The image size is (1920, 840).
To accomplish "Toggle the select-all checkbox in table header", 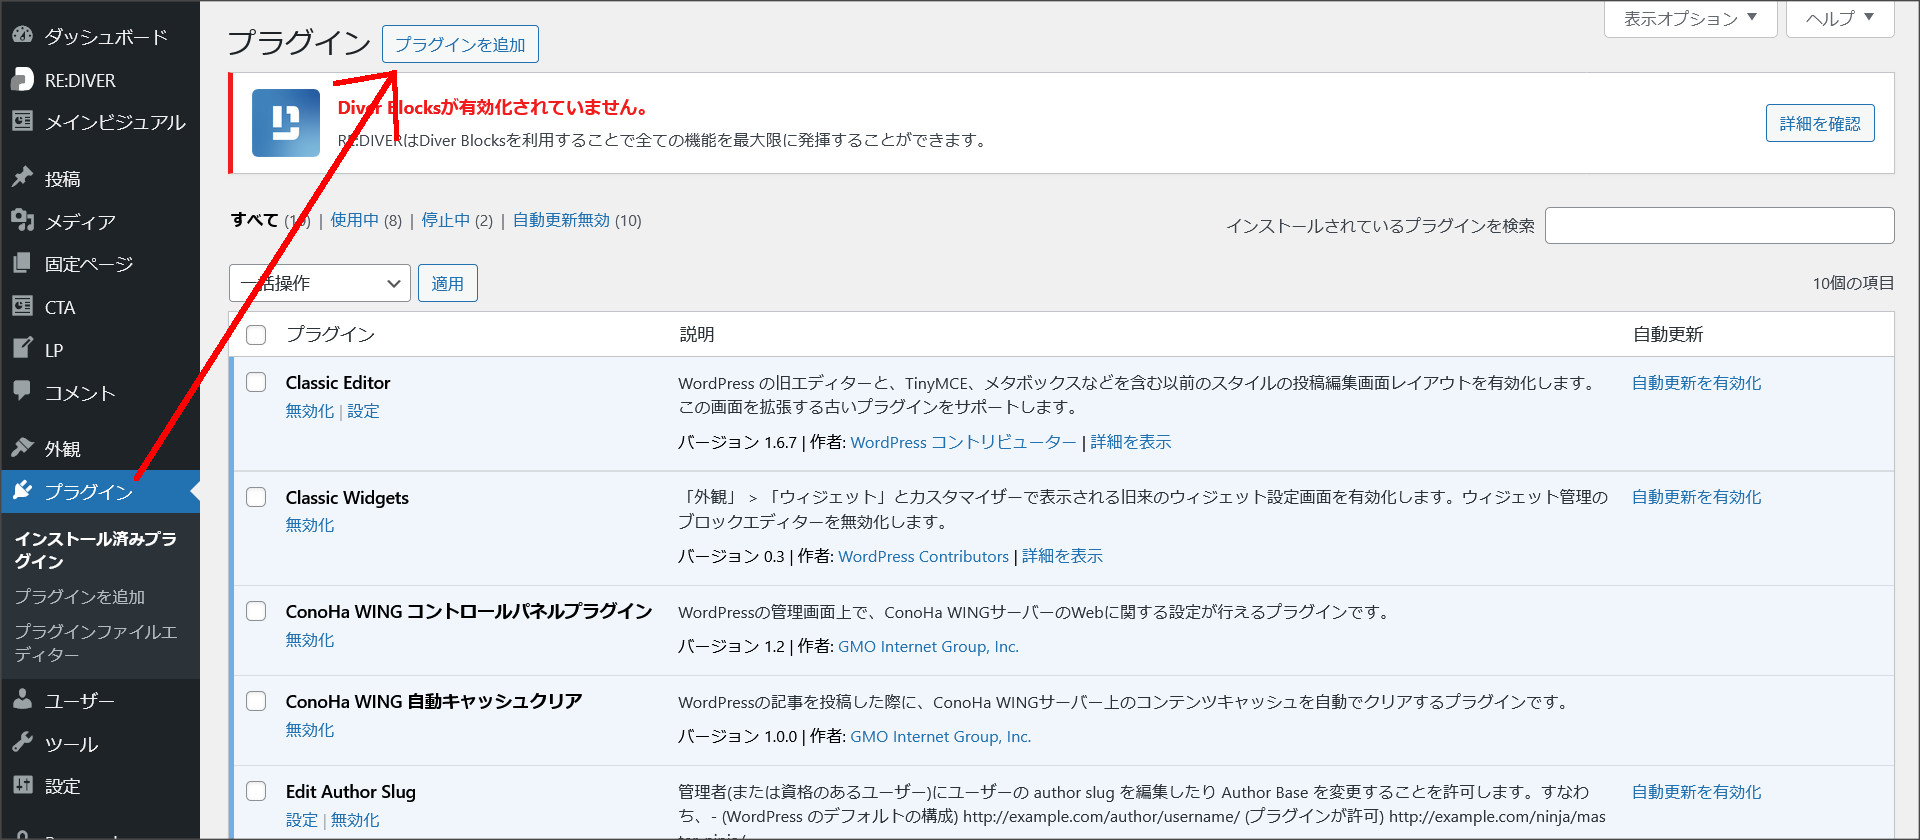I will [x=256, y=334].
